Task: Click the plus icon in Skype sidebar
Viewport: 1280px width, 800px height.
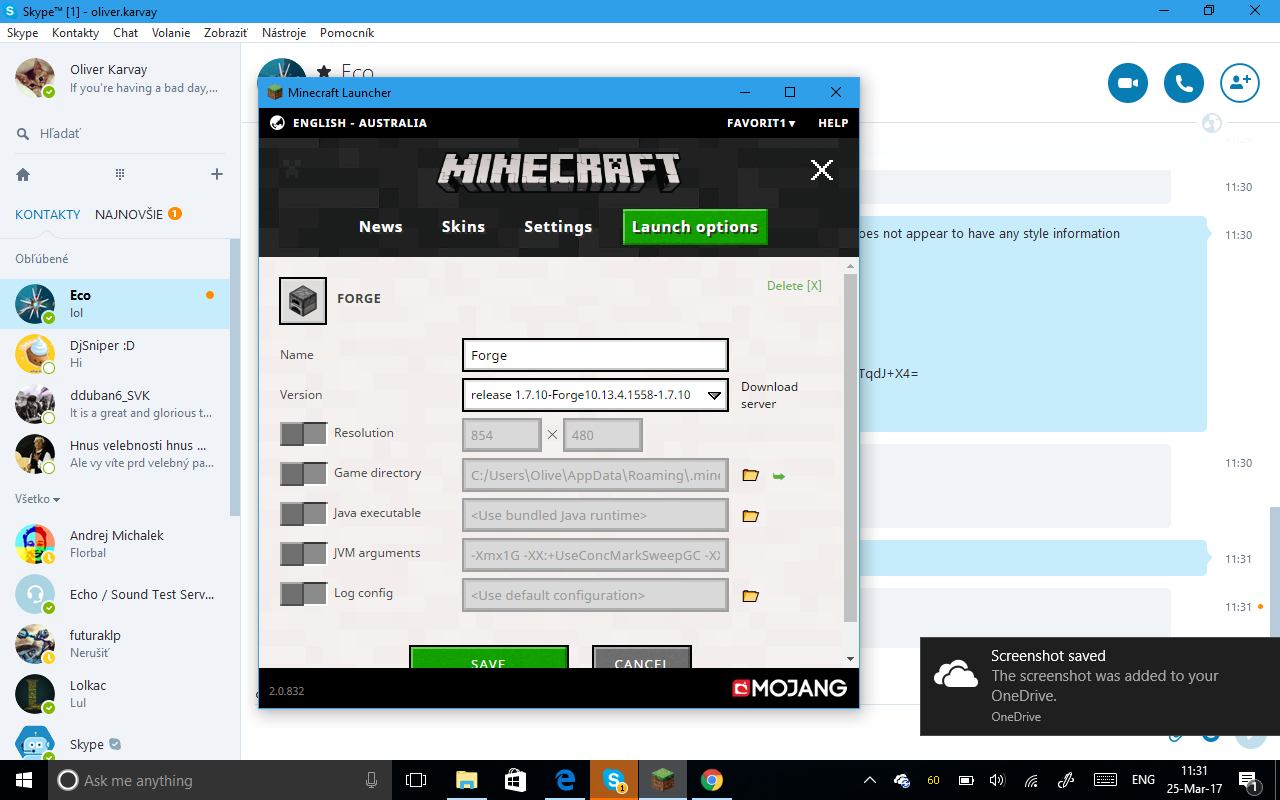Action: pyautogui.click(x=216, y=174)
